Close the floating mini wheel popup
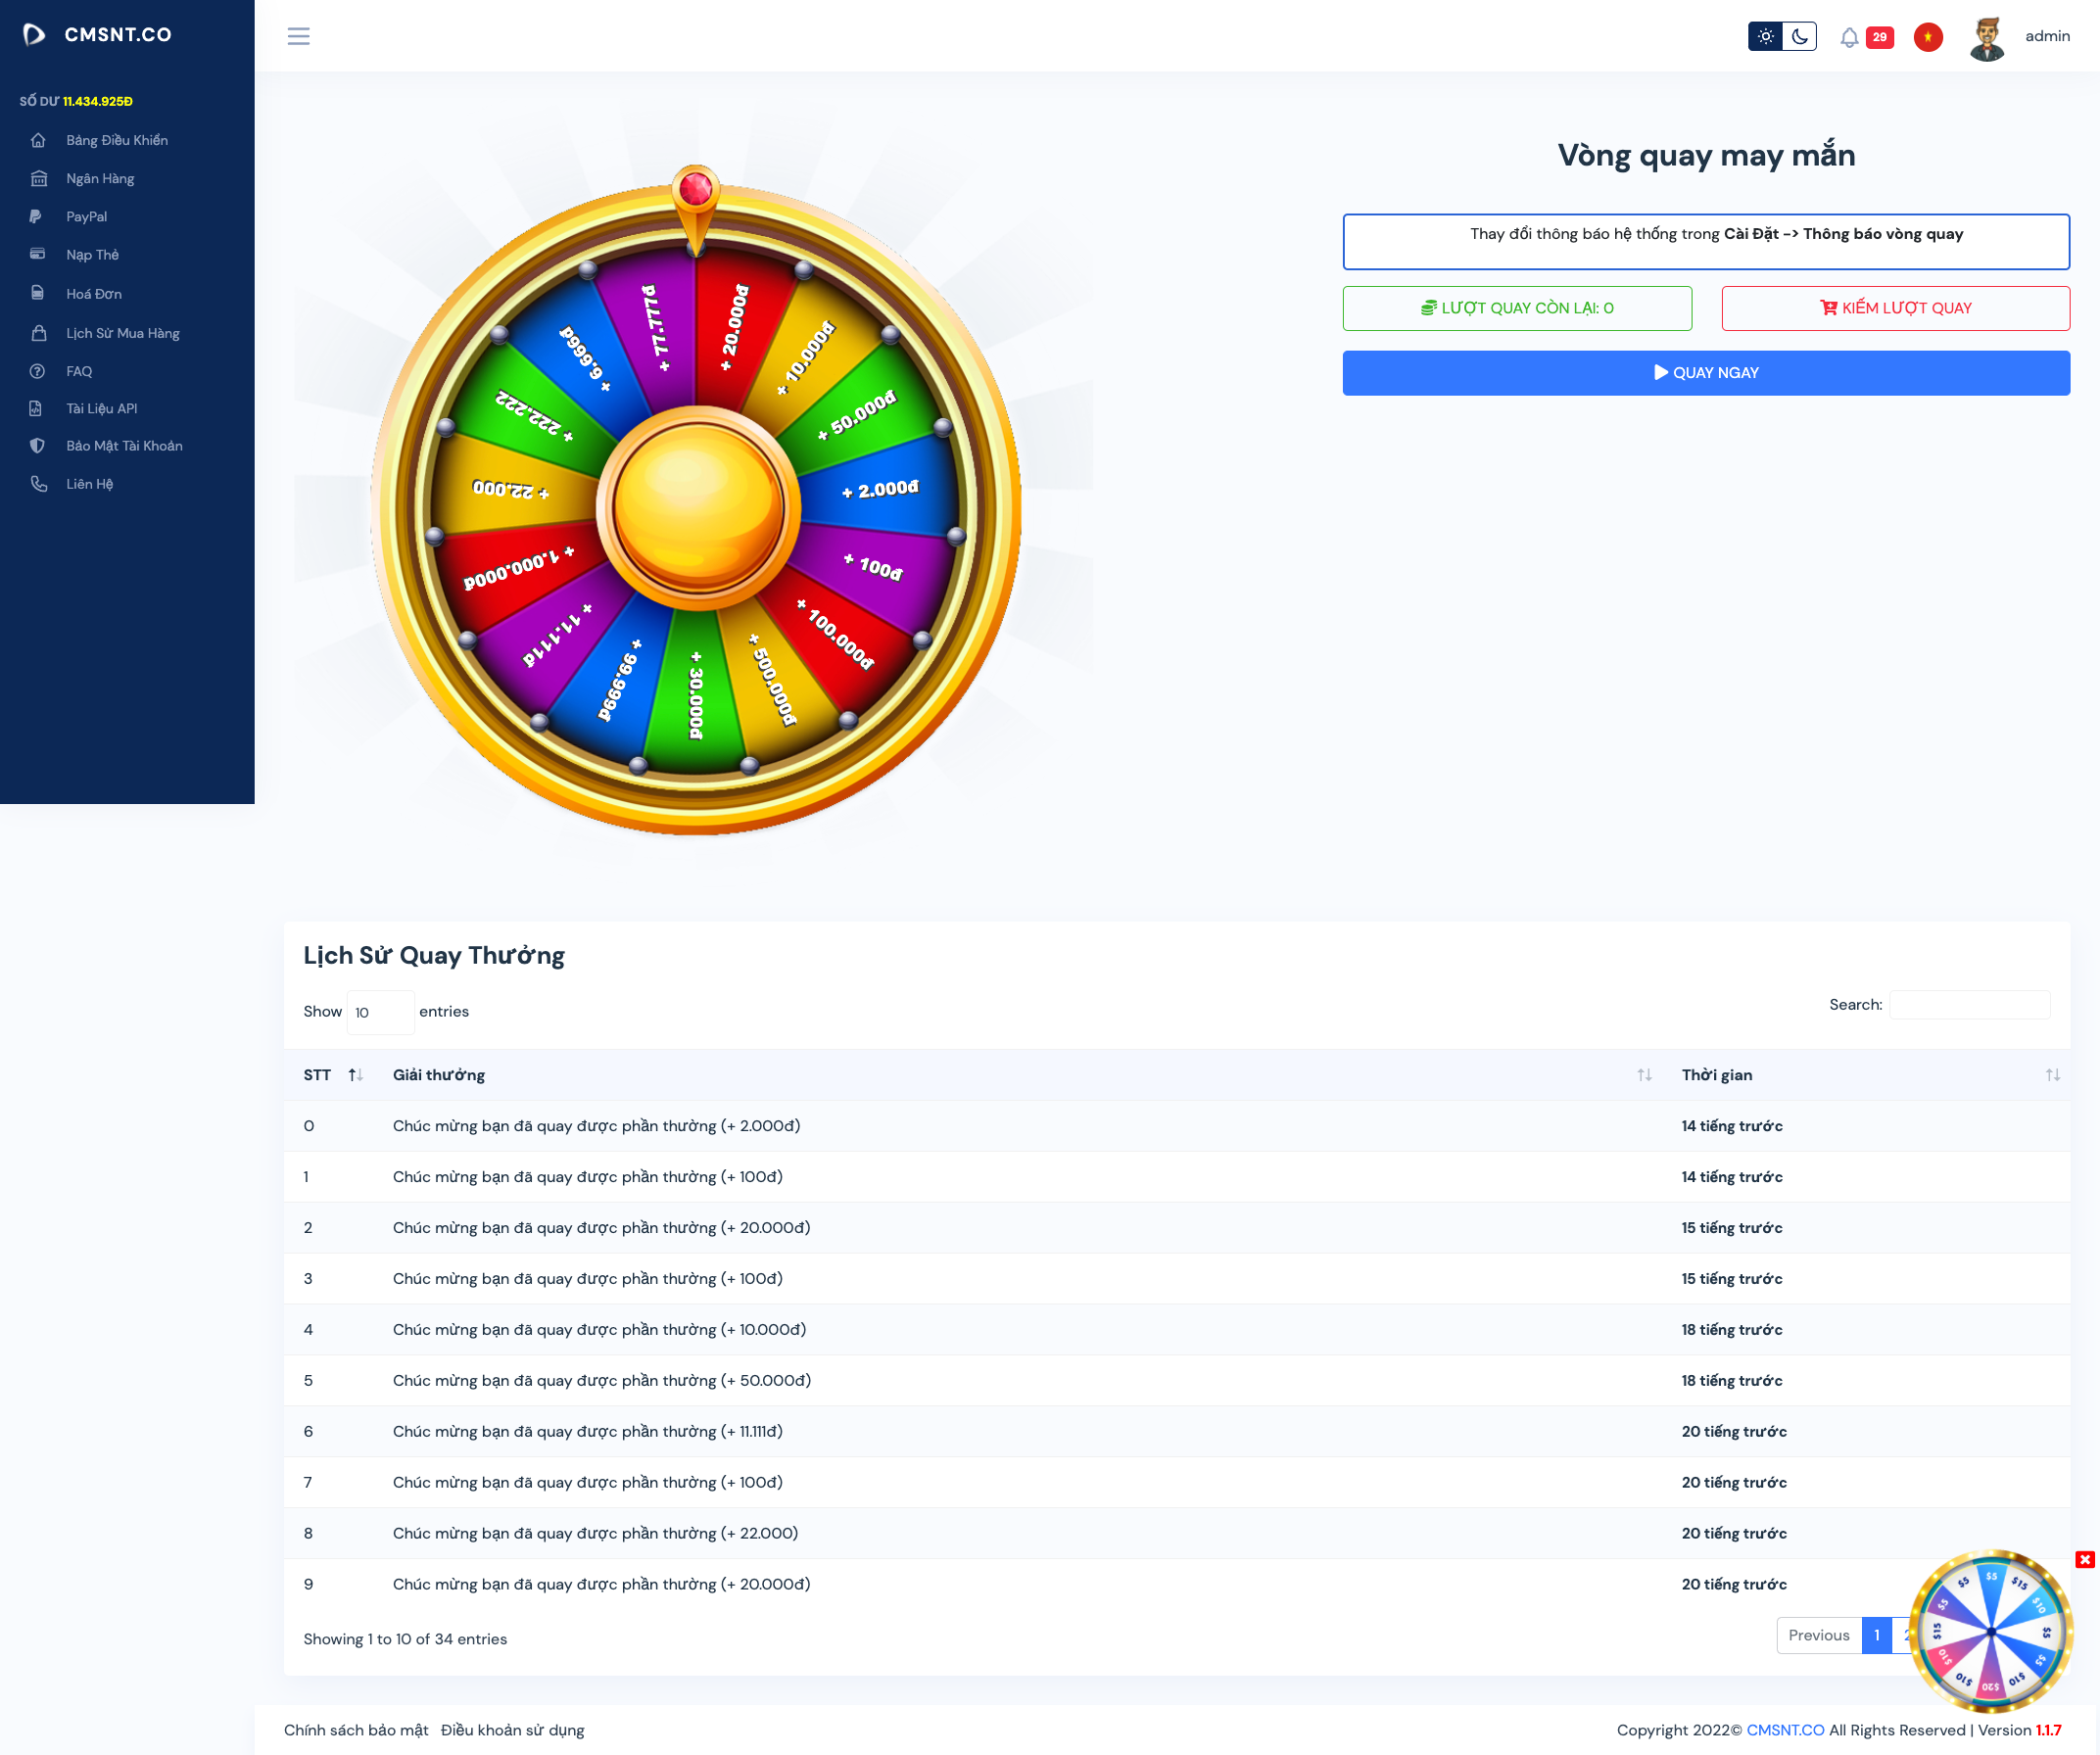2100x1755 pixels. (2084, 1559)
